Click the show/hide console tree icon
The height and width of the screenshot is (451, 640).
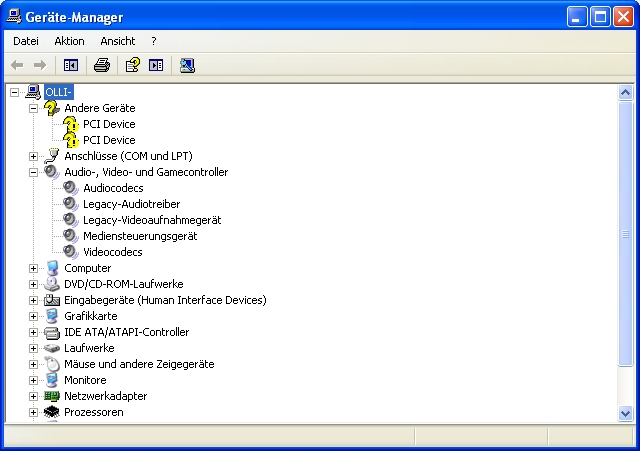point(70,65)
